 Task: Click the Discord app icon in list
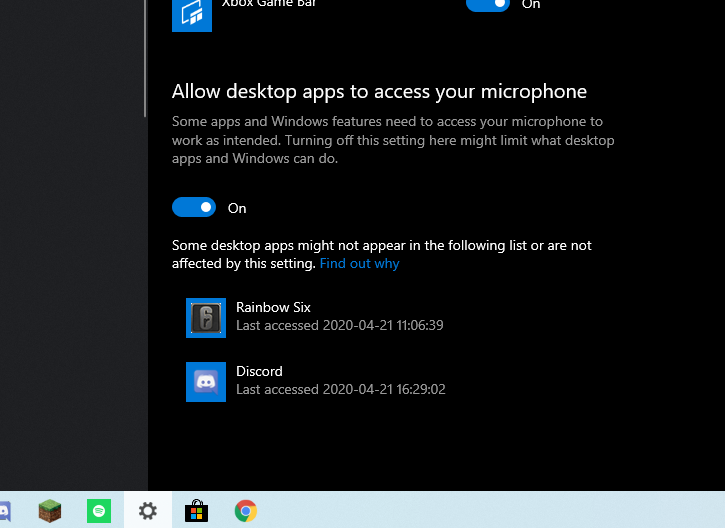[206, 382]
